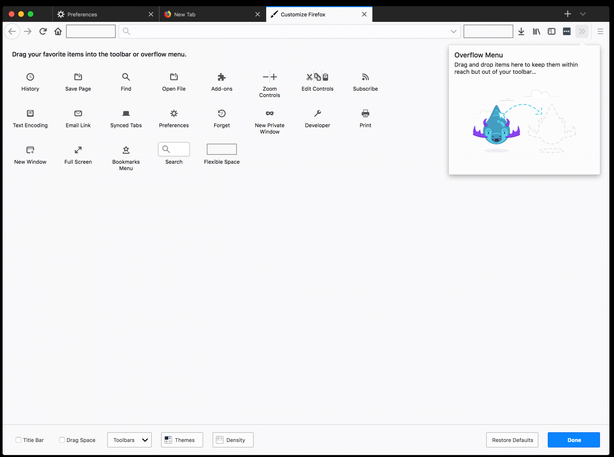Open a new tab with plus button

click(567, 14)
